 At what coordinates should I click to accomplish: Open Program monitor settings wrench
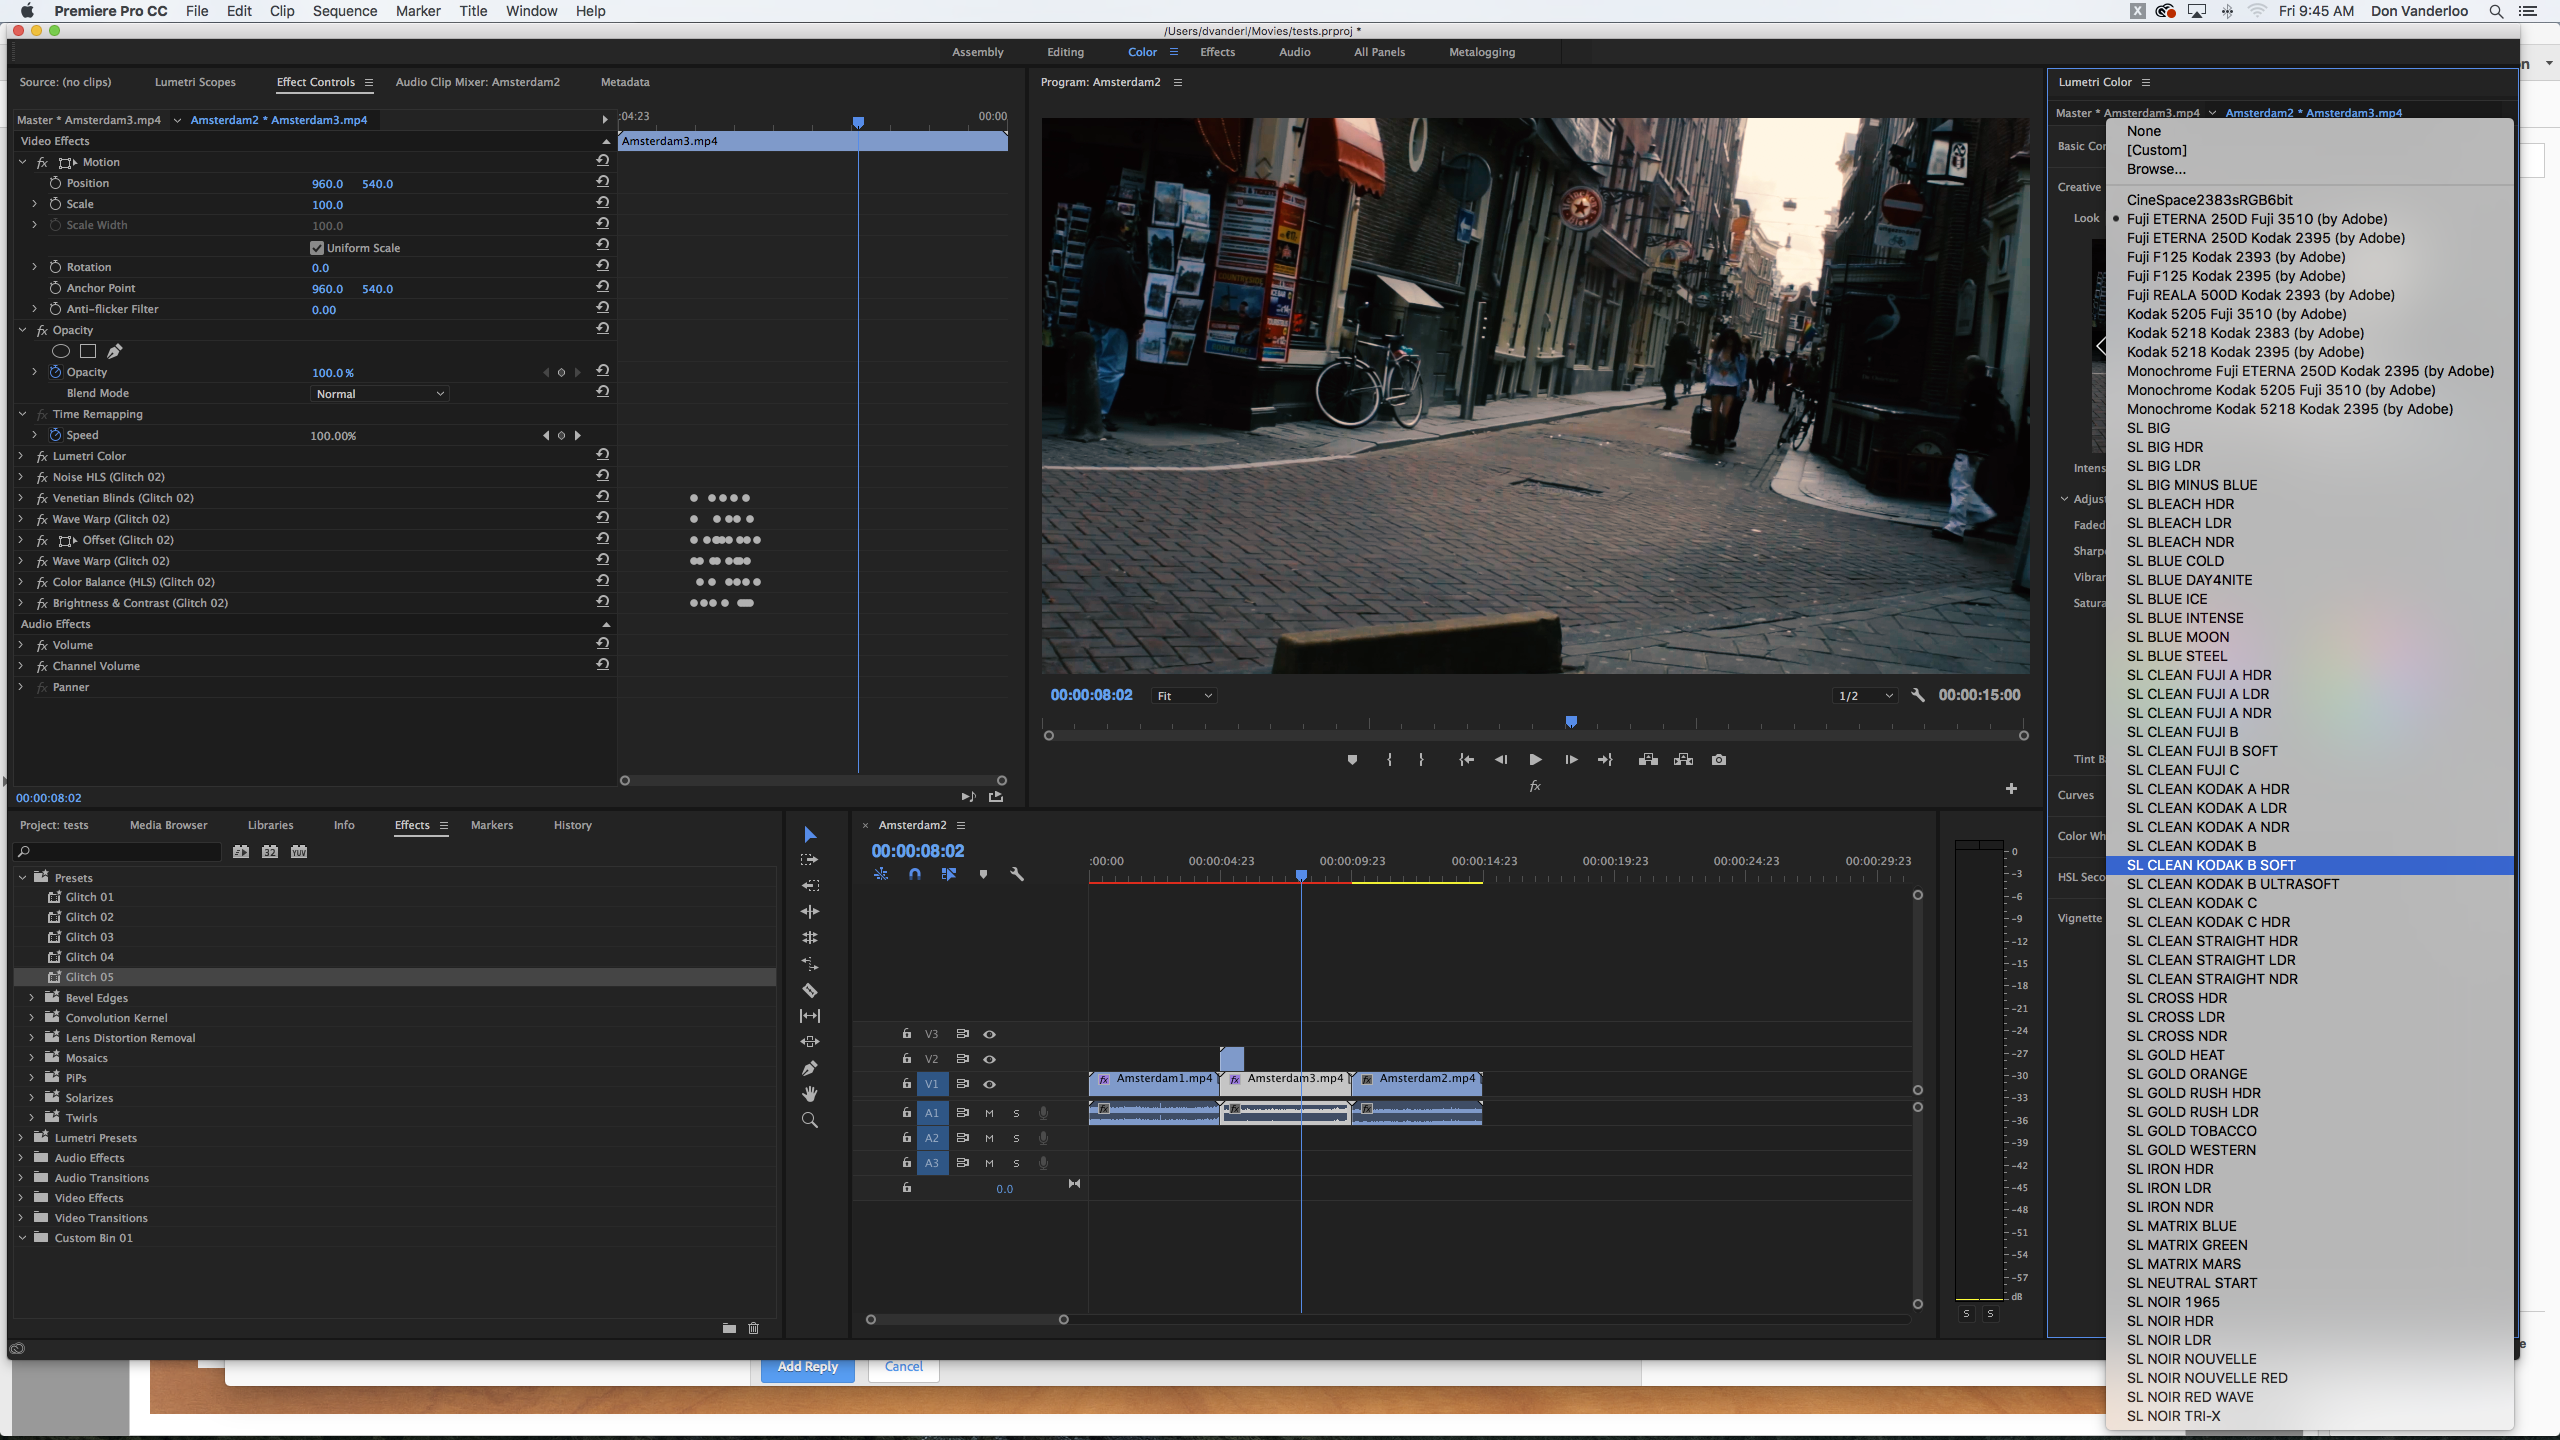click(x=1918, y=695)
